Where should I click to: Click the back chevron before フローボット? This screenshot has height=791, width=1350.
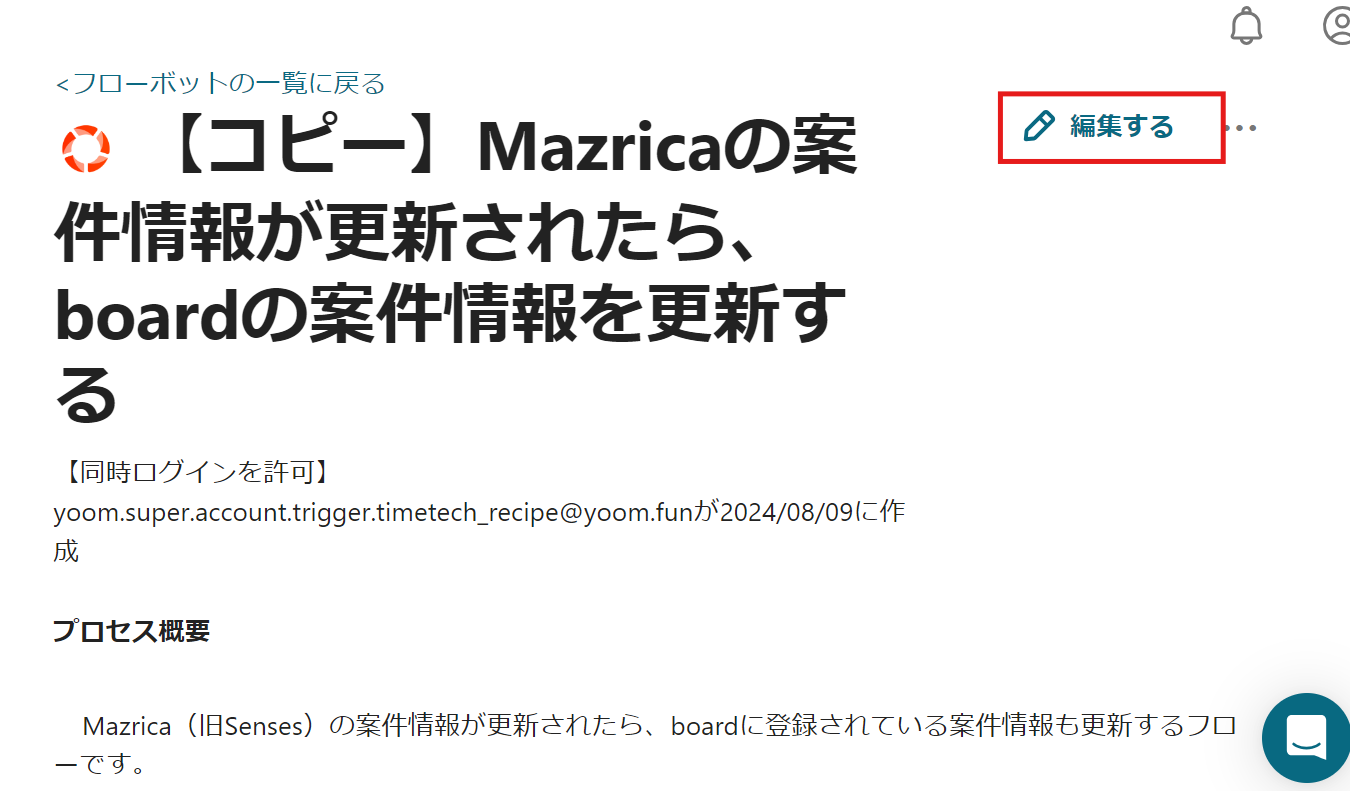pos(62,84)
